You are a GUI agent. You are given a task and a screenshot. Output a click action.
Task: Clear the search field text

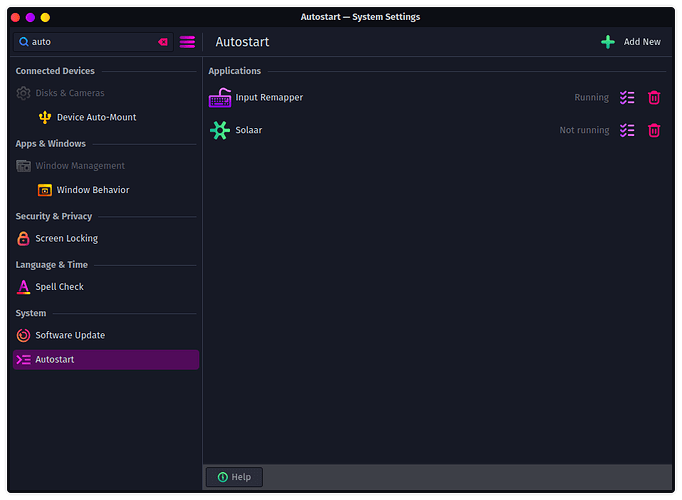click(163, 42)
